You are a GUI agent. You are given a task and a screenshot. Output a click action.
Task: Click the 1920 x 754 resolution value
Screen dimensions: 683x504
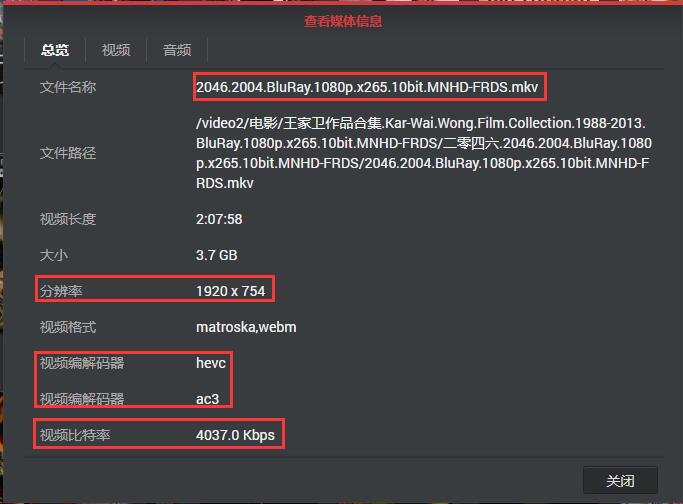230,291
